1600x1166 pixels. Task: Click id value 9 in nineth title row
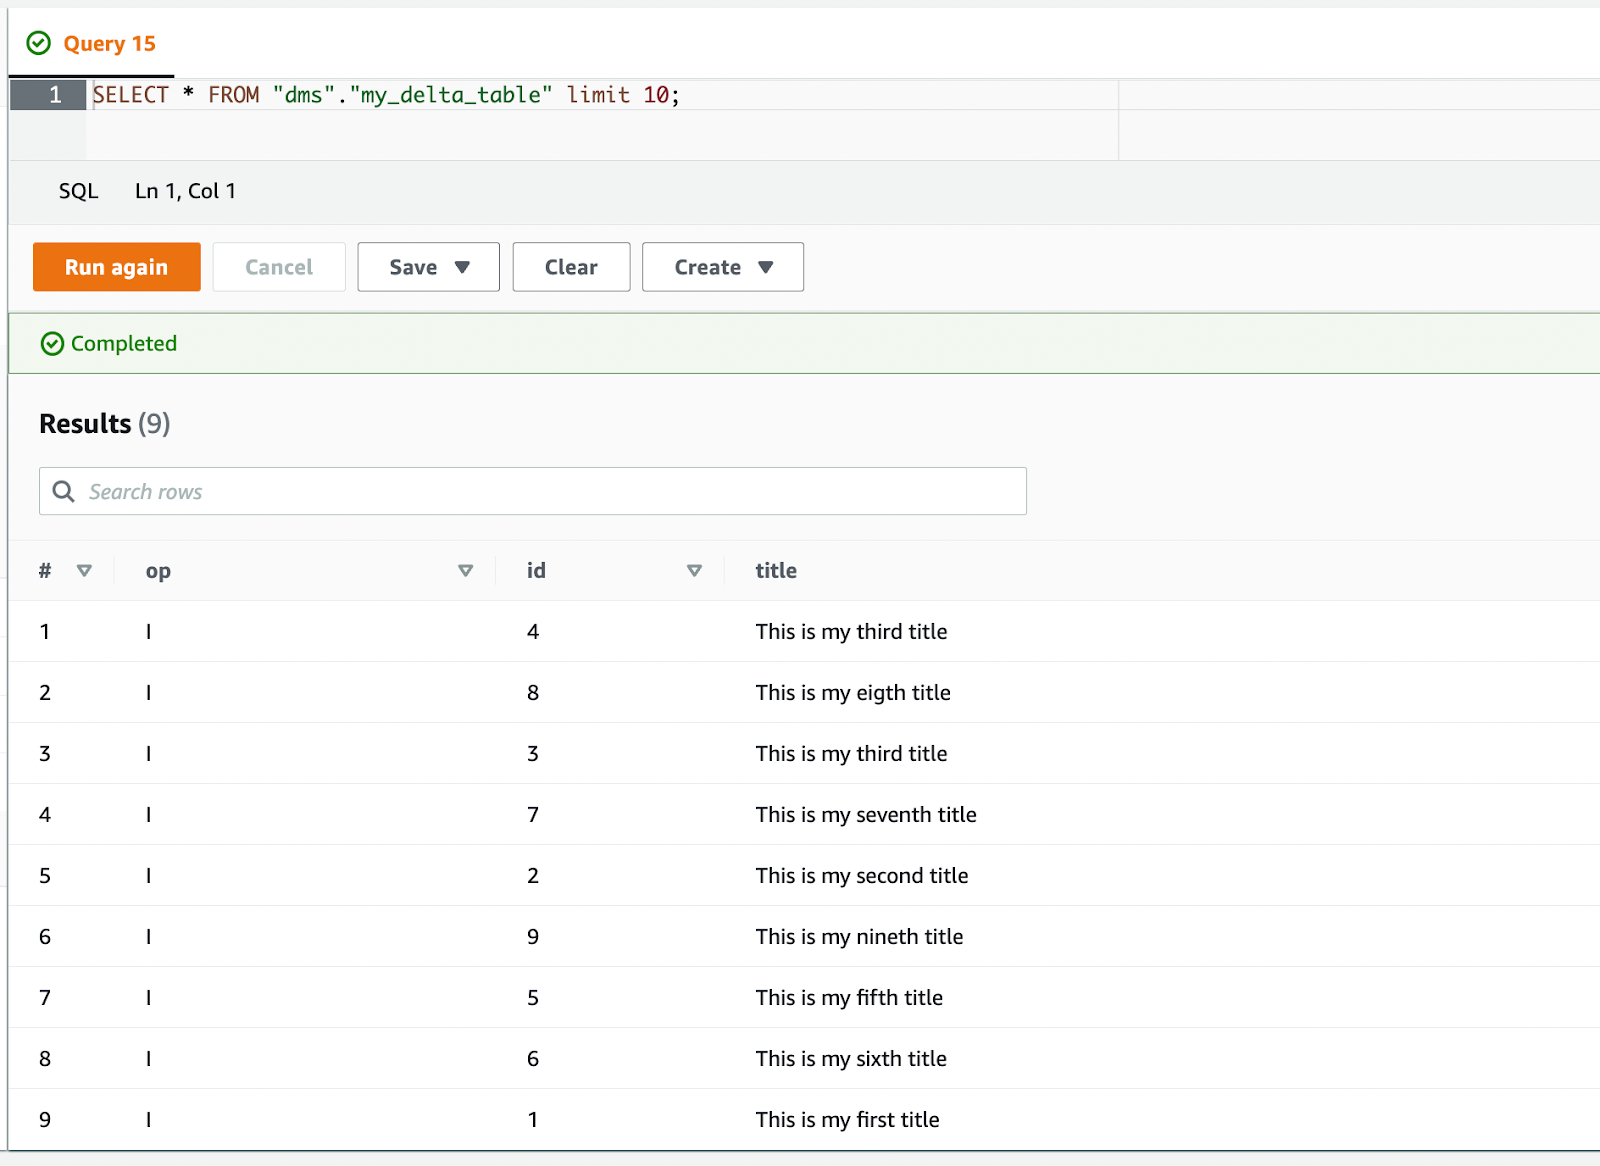pos(533,937)
